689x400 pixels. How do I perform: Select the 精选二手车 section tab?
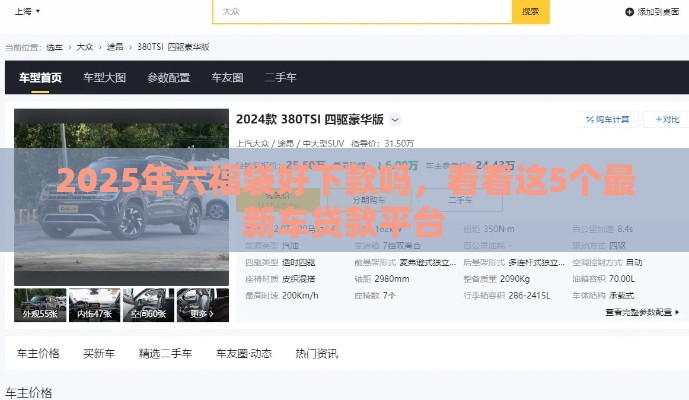(165, 353)
